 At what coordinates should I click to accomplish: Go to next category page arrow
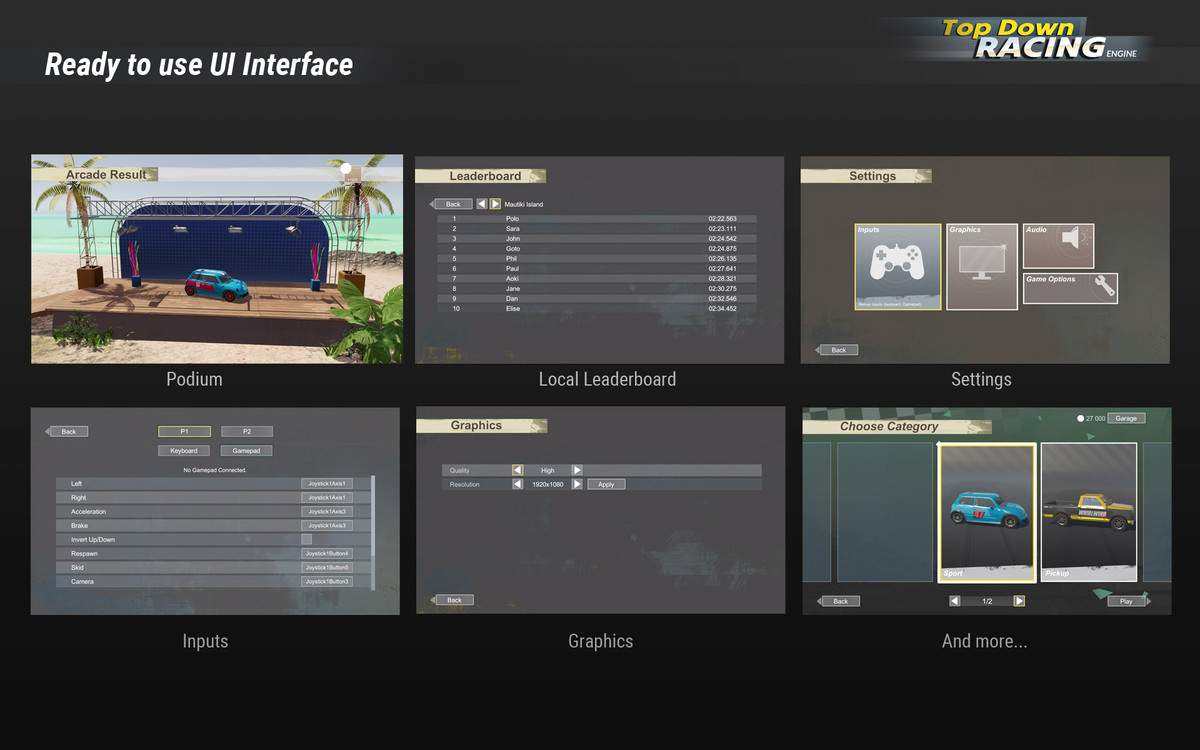tap(1019, 601)
